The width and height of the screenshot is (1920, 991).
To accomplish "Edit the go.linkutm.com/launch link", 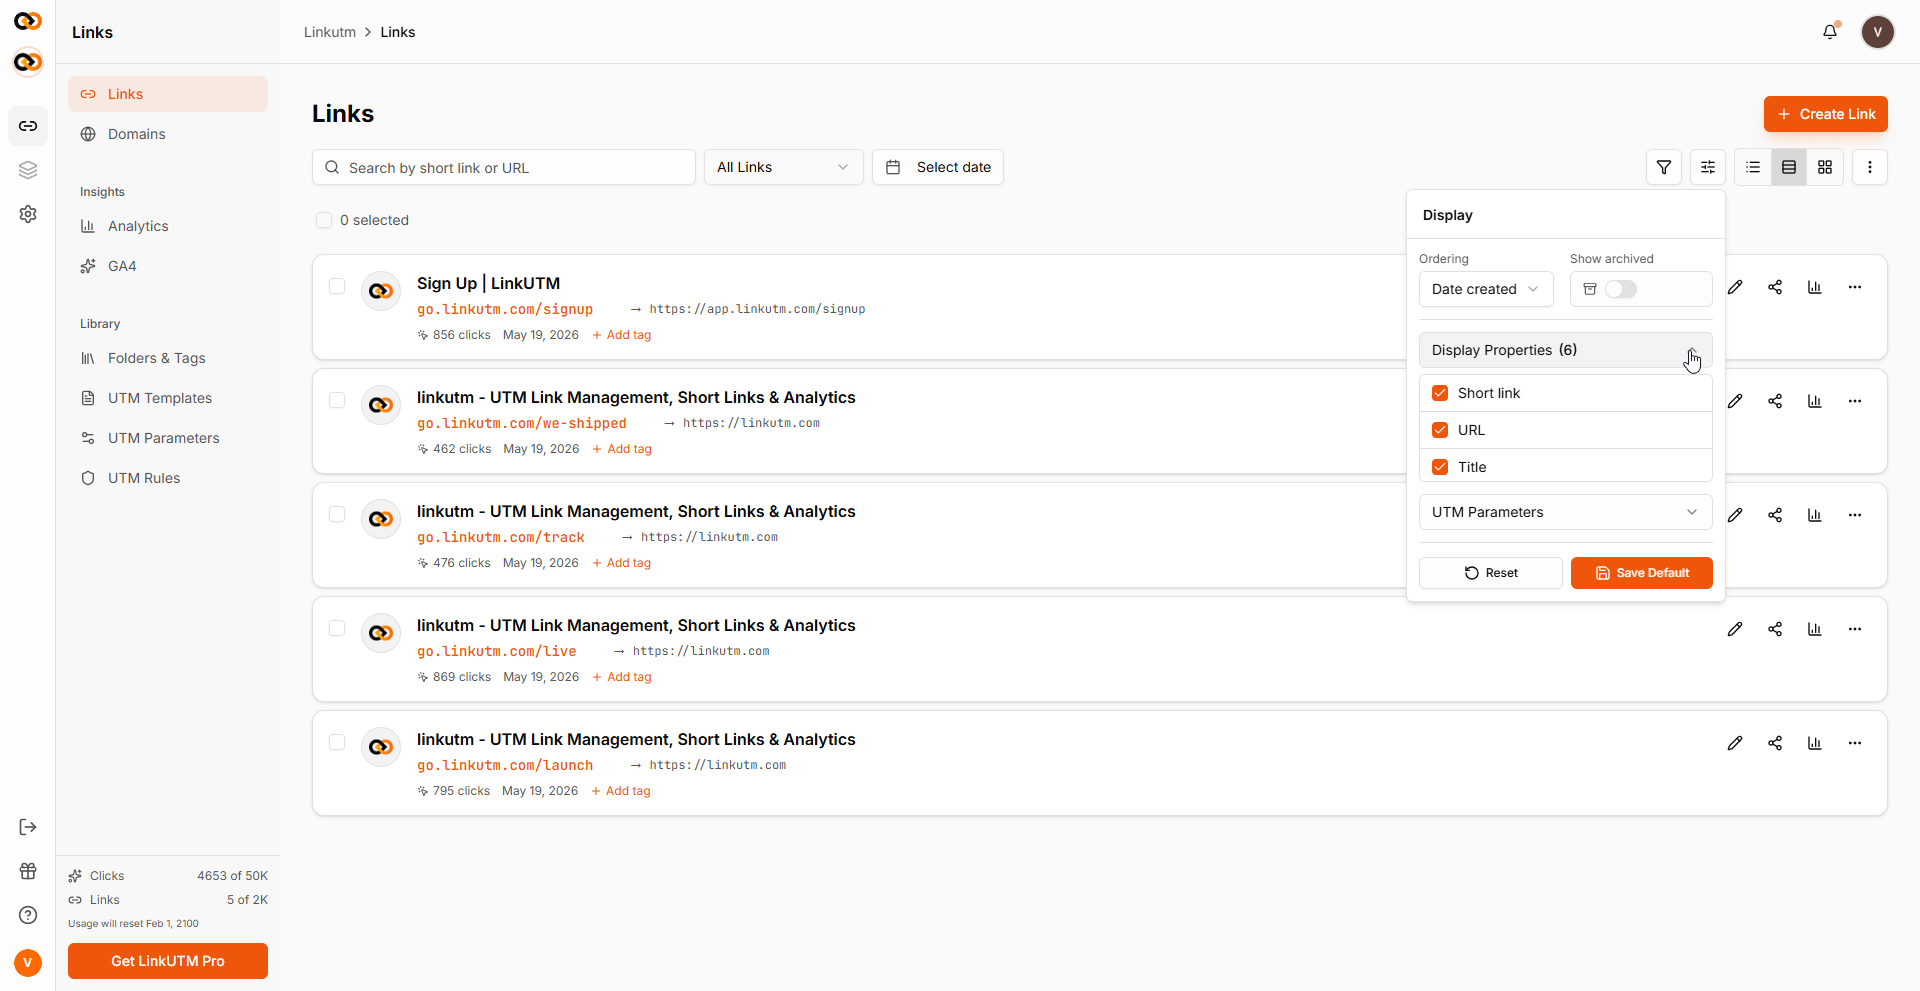I will tap(1735, 743).
